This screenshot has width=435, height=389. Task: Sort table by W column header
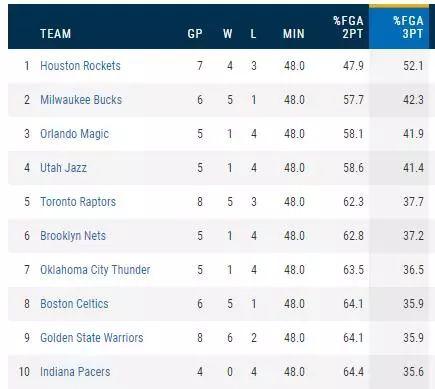228,34
